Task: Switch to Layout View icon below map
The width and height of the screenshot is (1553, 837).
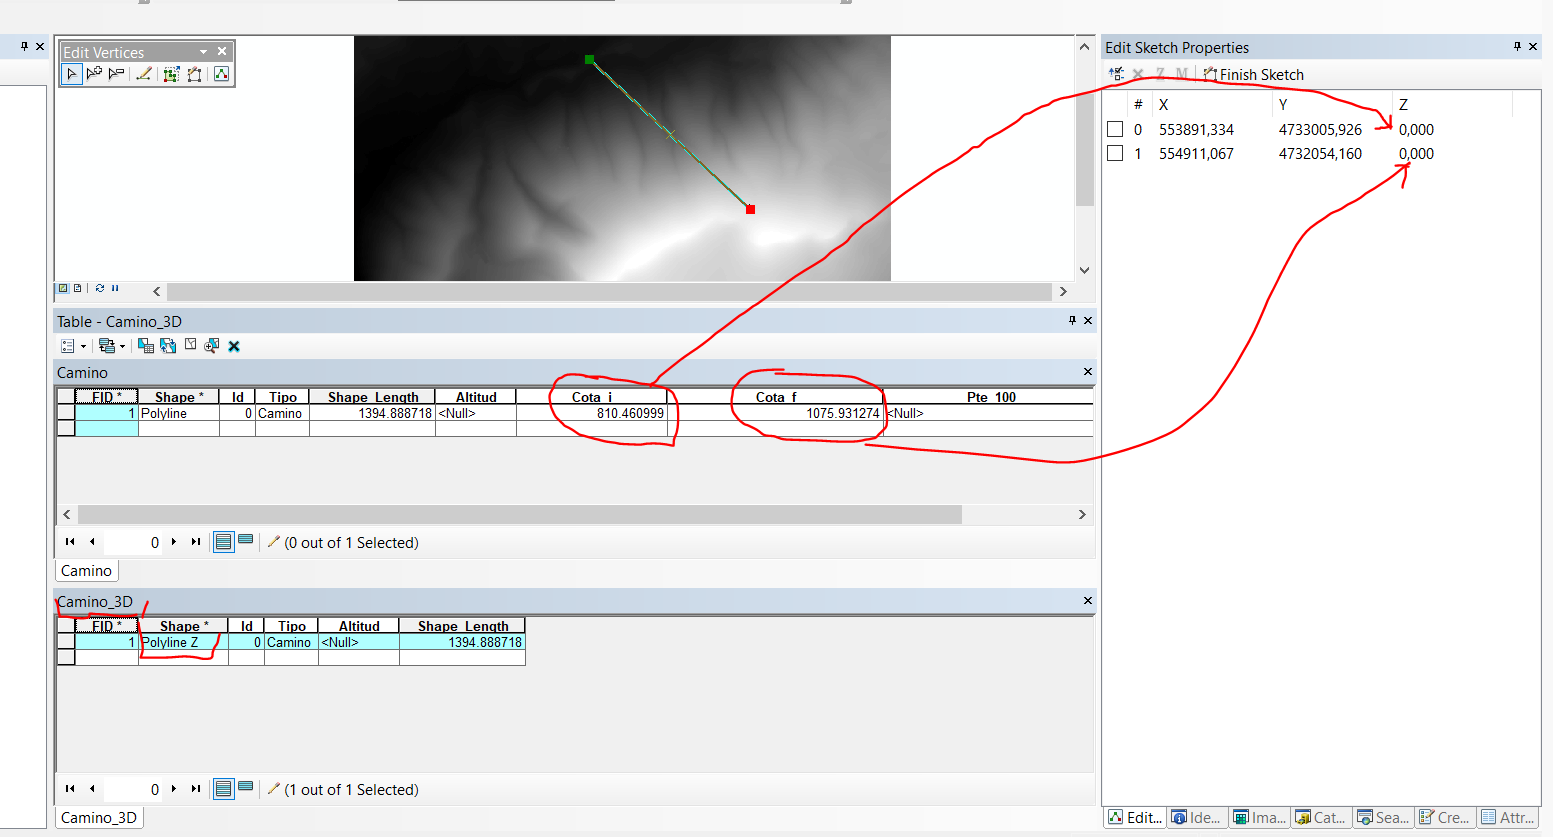Action: tap(78, 288)
